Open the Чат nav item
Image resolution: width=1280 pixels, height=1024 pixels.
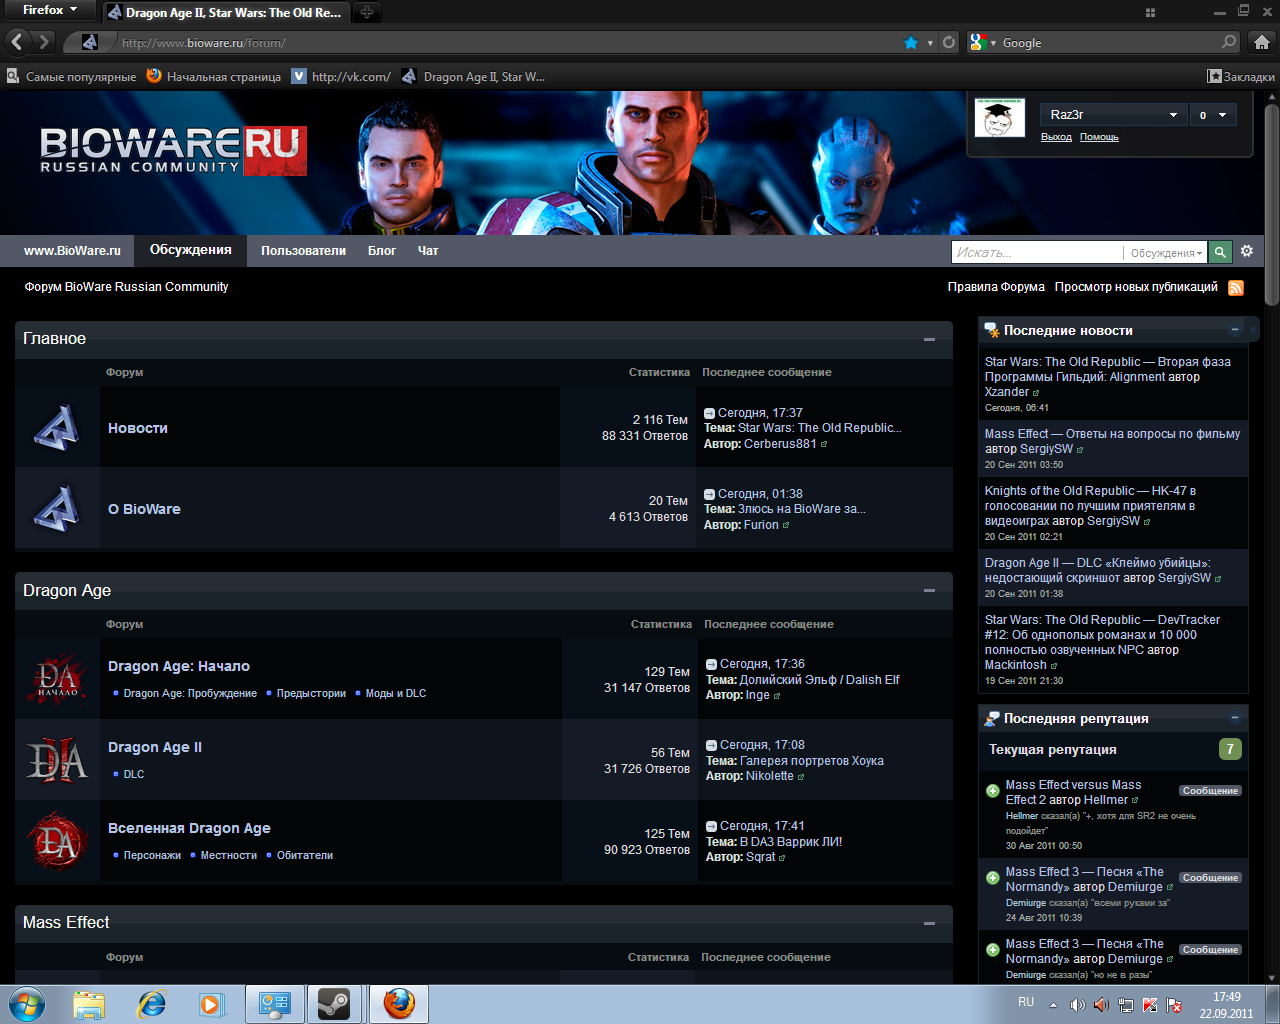coord(428,251)
